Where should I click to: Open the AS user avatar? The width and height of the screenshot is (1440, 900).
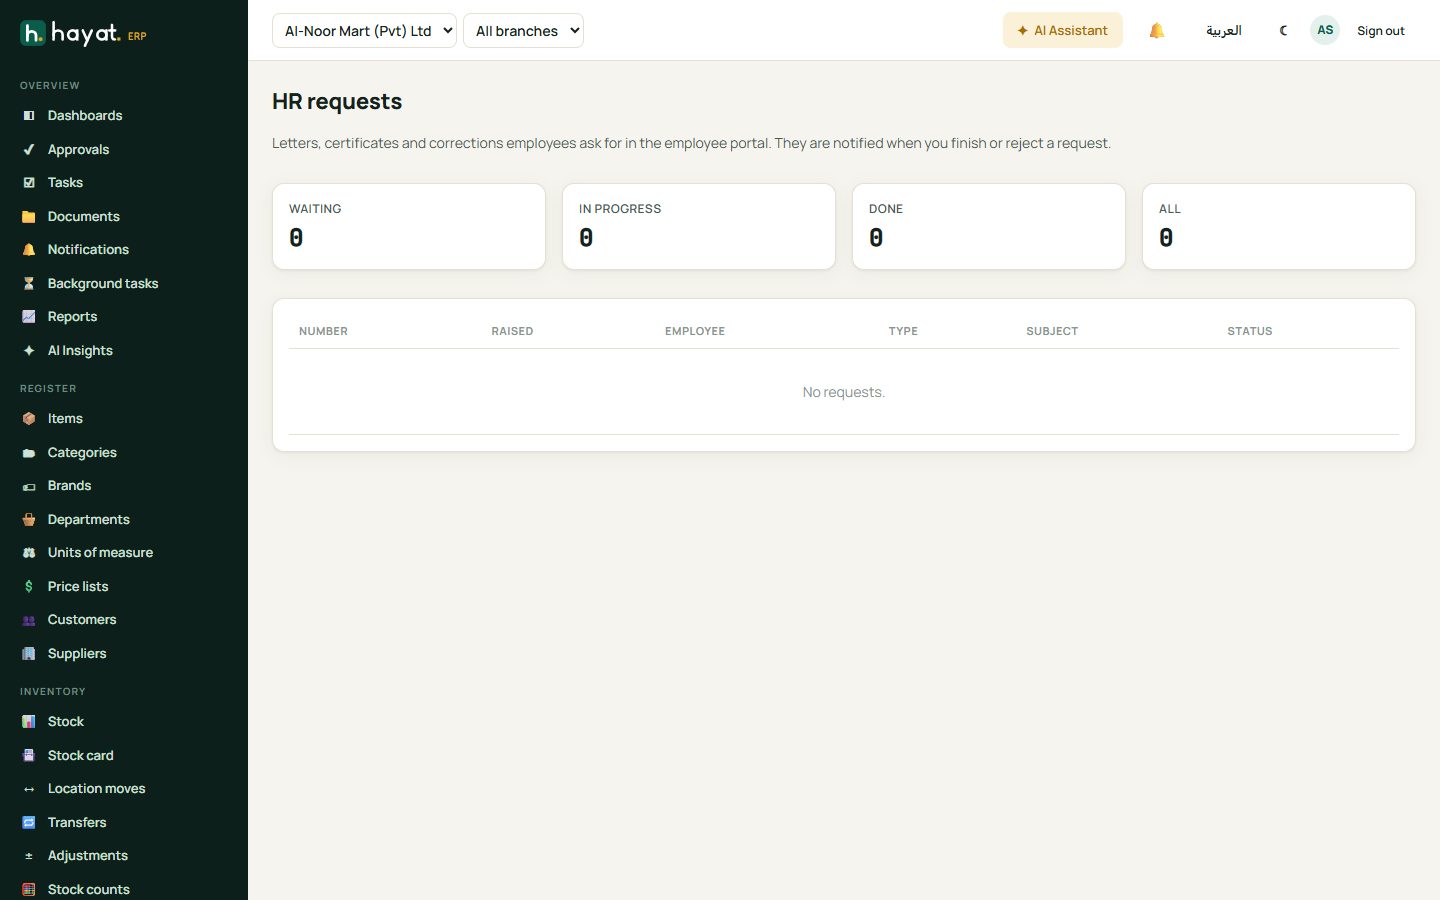click(x=1325, y=30)
